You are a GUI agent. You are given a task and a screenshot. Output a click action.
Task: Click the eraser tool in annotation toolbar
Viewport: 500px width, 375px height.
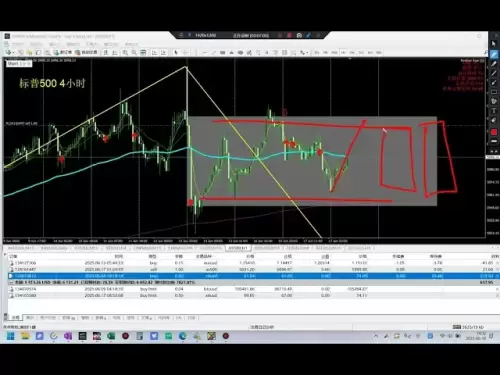[494, 120]
